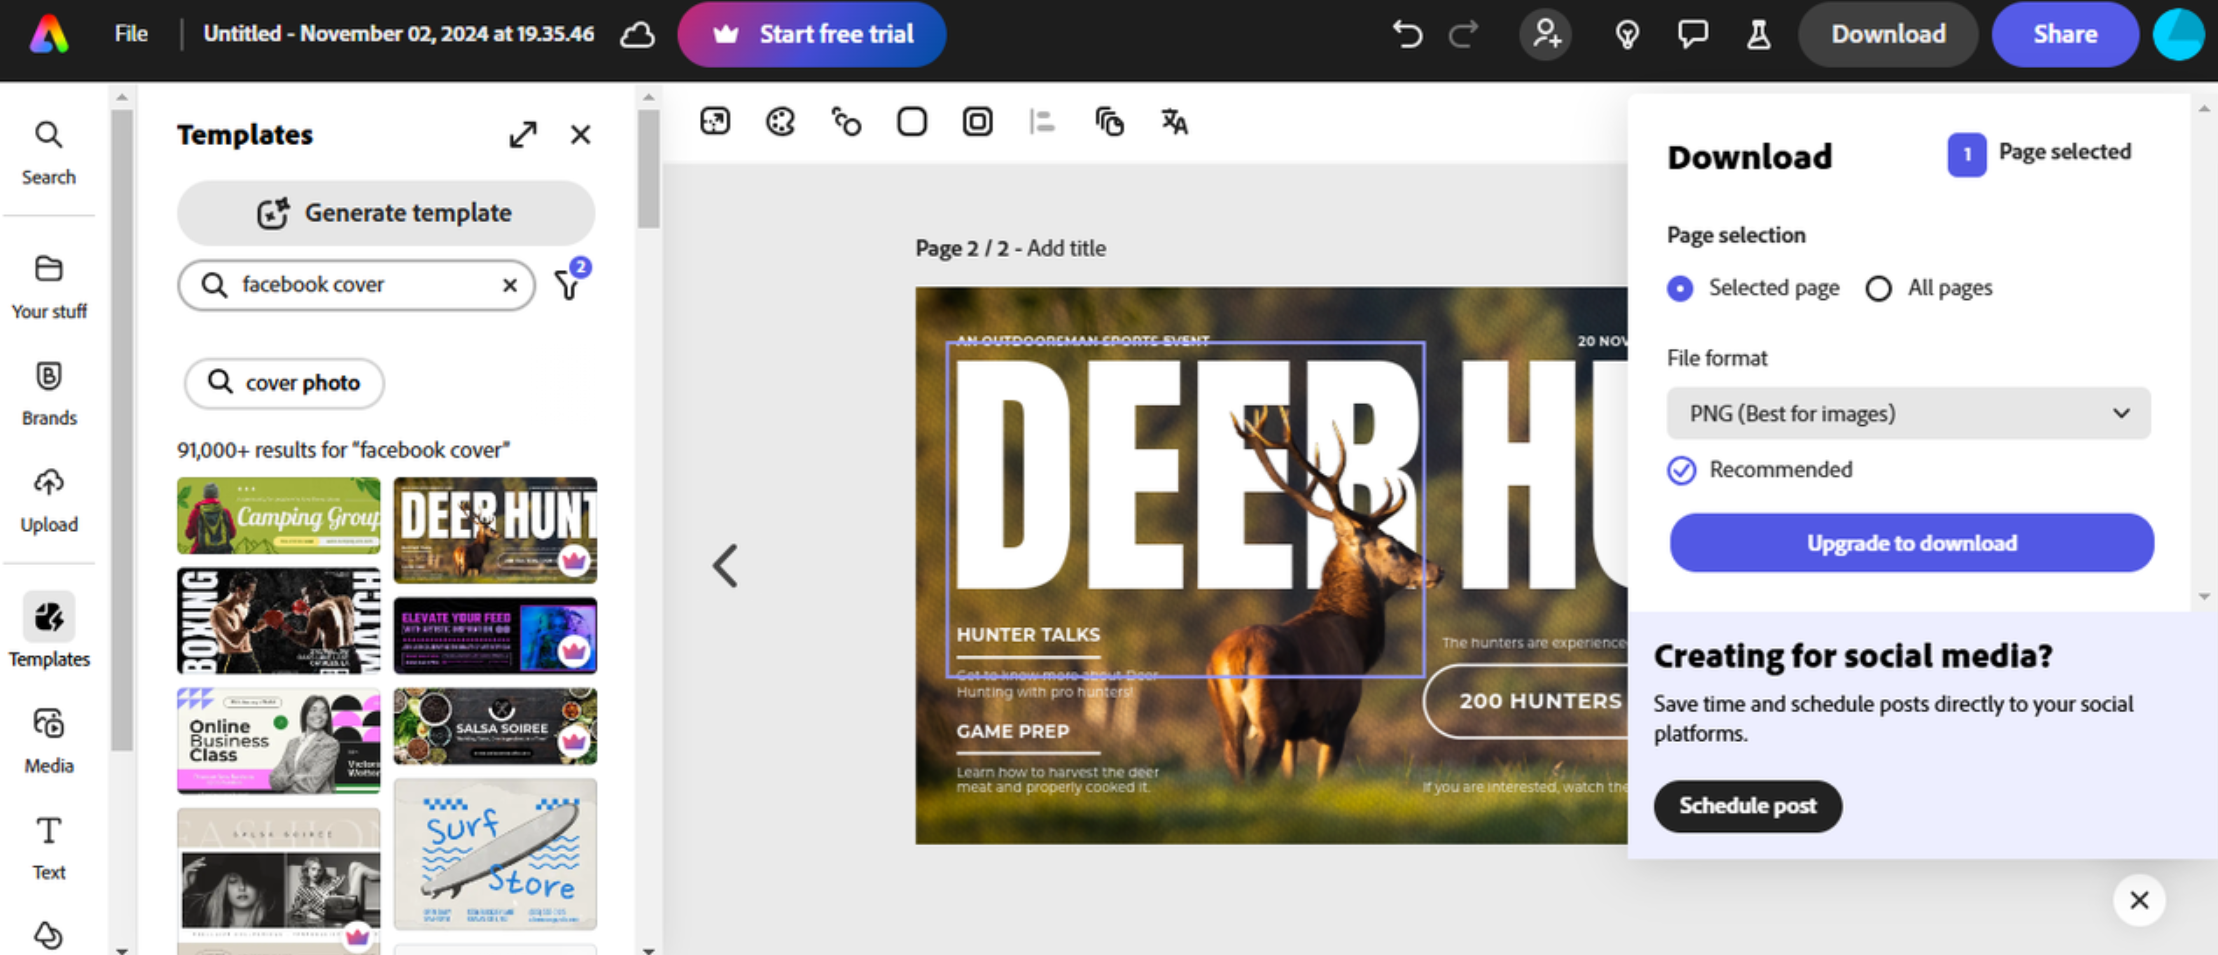The image size is (2218, 955).
Task: Select the Text tool in the sidebar
Action: coord(48,845)
